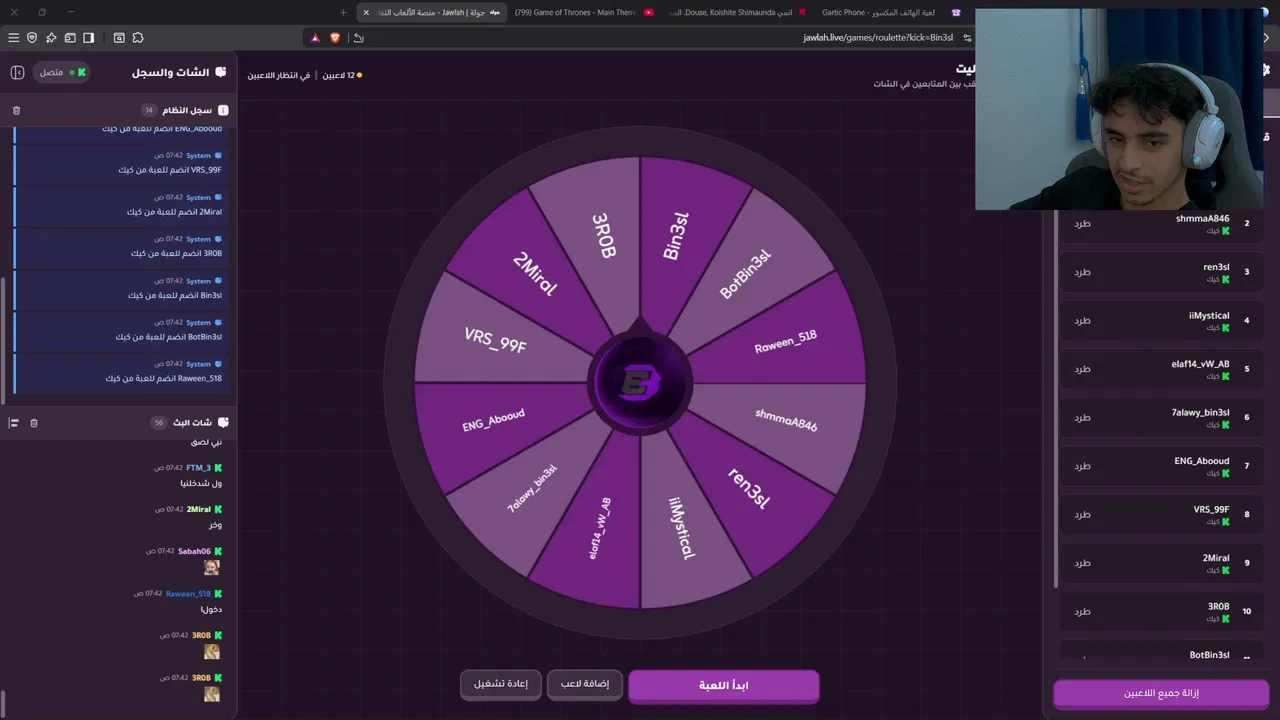
Task: Click the shmmaA846 wheel segment
Action: [786, 422]
